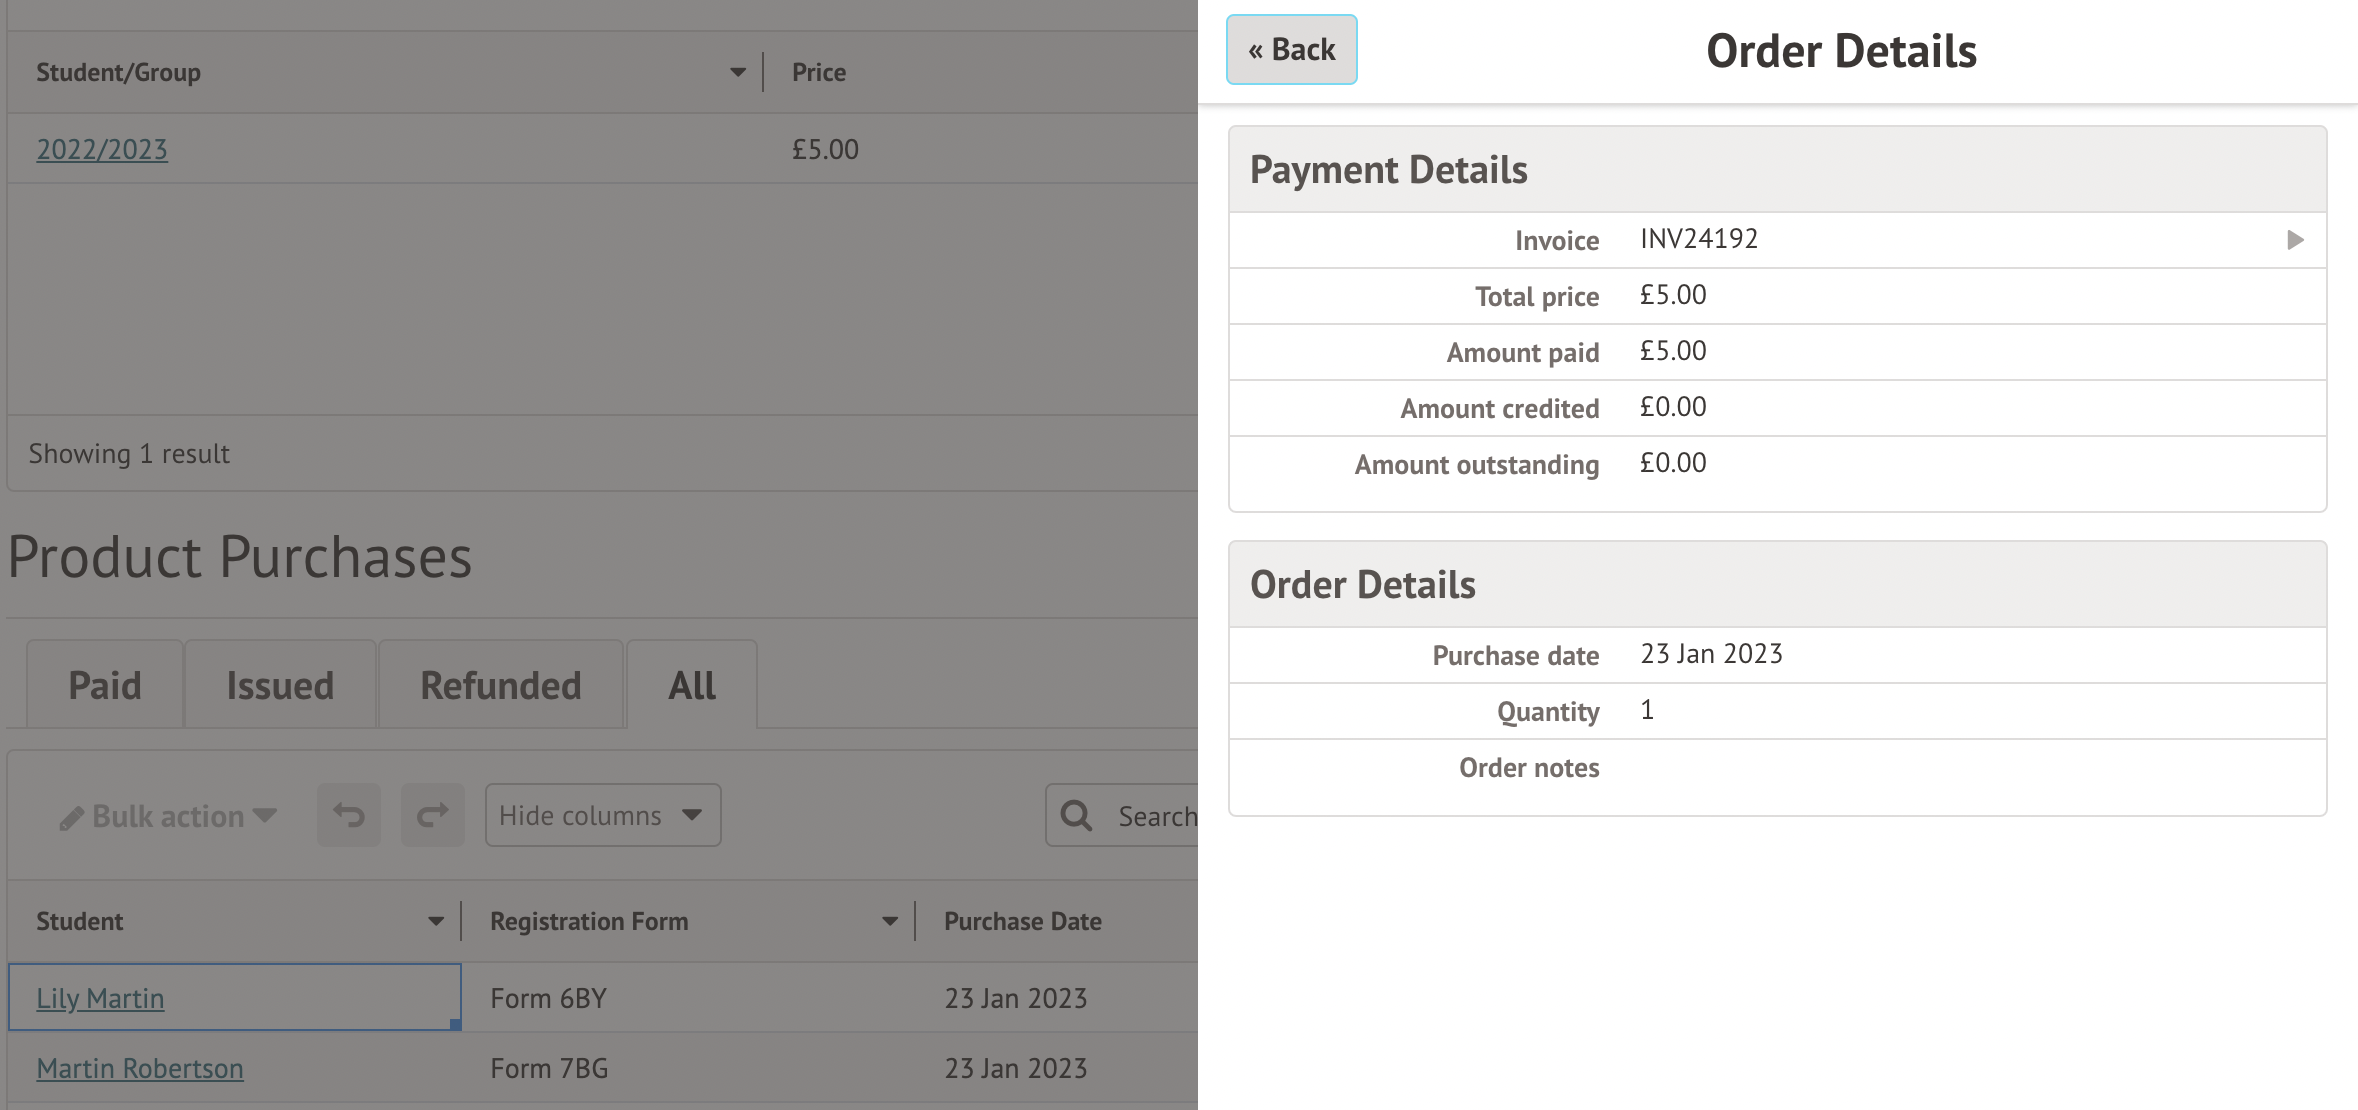
Task: Click the undo arrow icon
Action: coord(349,815)
